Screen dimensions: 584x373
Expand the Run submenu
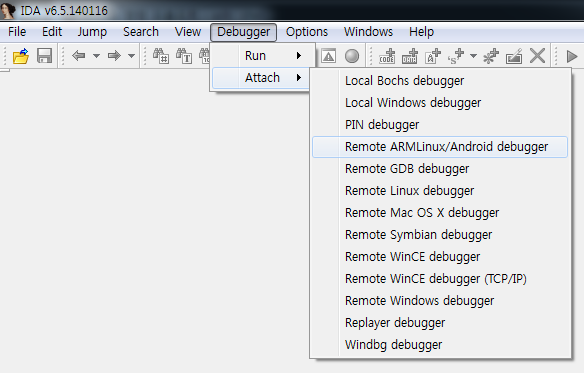[x=262, y=56]
